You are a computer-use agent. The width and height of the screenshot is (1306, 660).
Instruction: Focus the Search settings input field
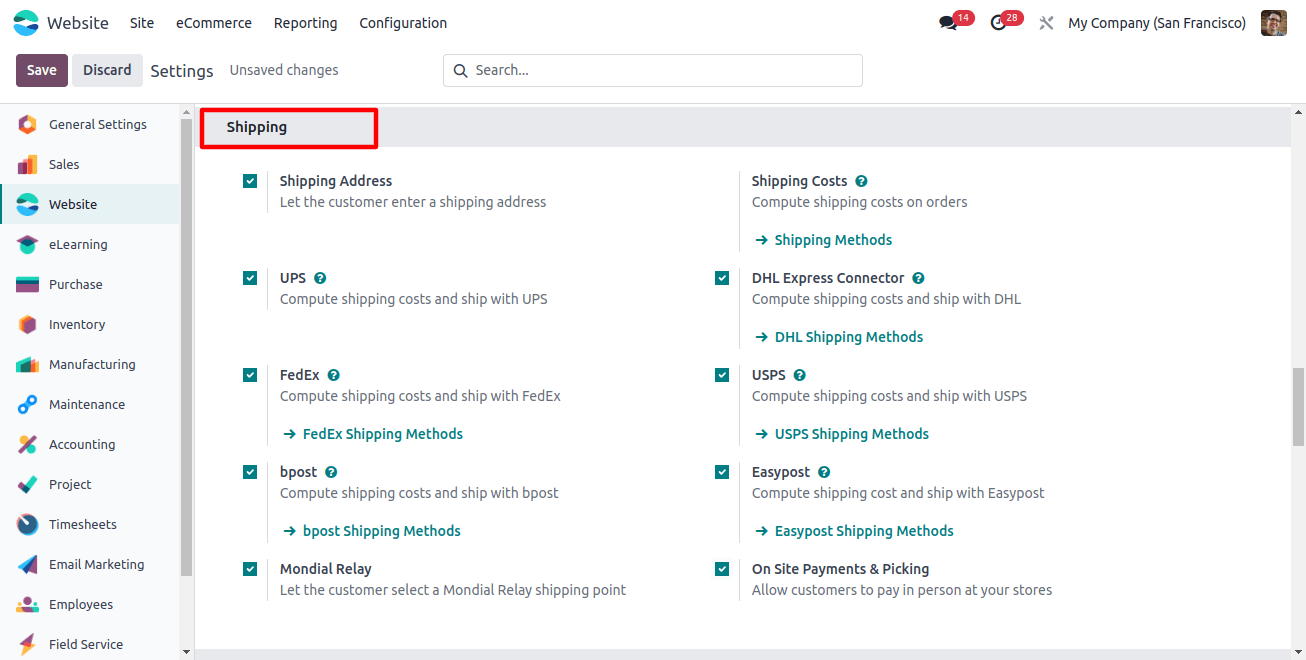pyautogui.click(x=653, y=71)
